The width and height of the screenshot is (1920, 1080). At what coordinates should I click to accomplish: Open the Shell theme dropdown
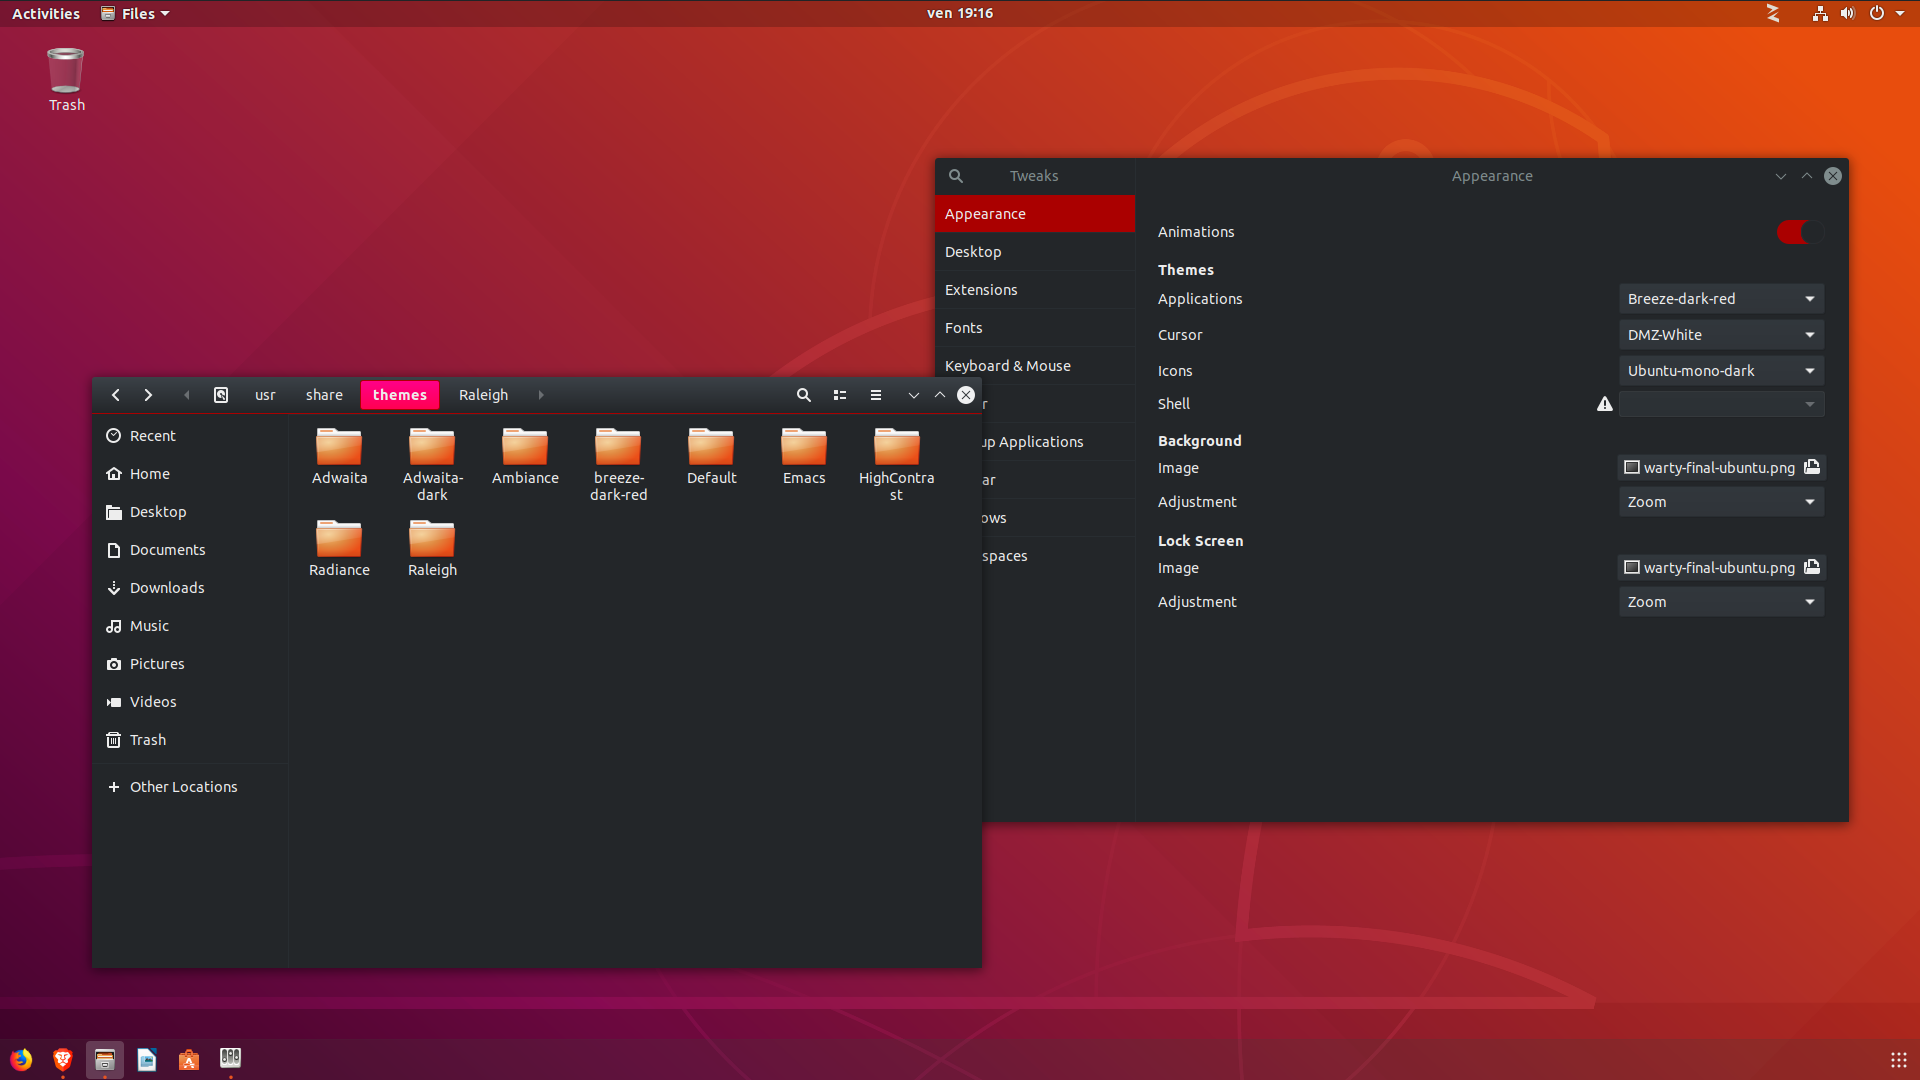click(x=1721, y=404)
